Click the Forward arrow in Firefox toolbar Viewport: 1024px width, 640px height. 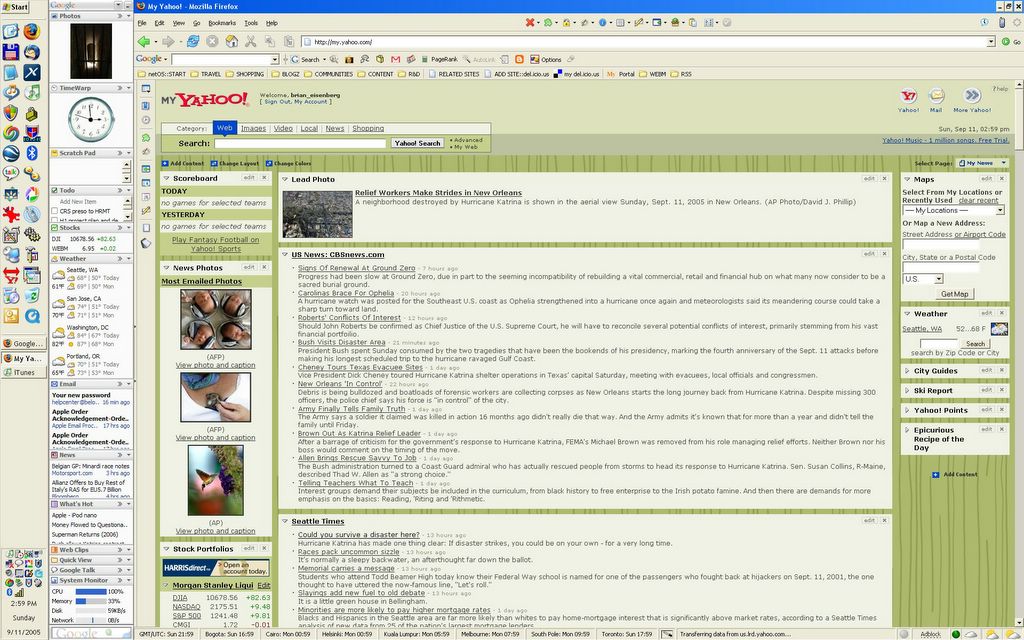(168, 42)
